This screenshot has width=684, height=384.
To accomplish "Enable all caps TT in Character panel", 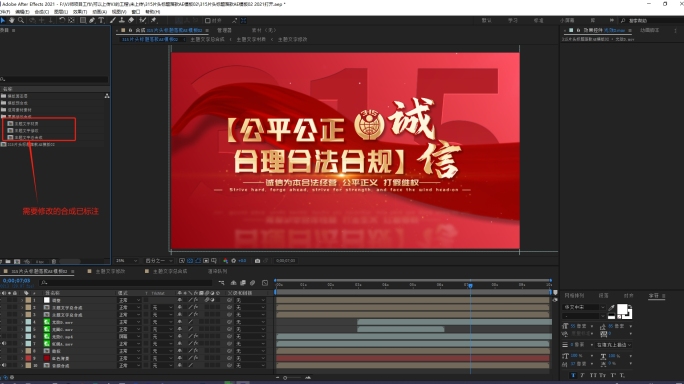I will (593, 375).
